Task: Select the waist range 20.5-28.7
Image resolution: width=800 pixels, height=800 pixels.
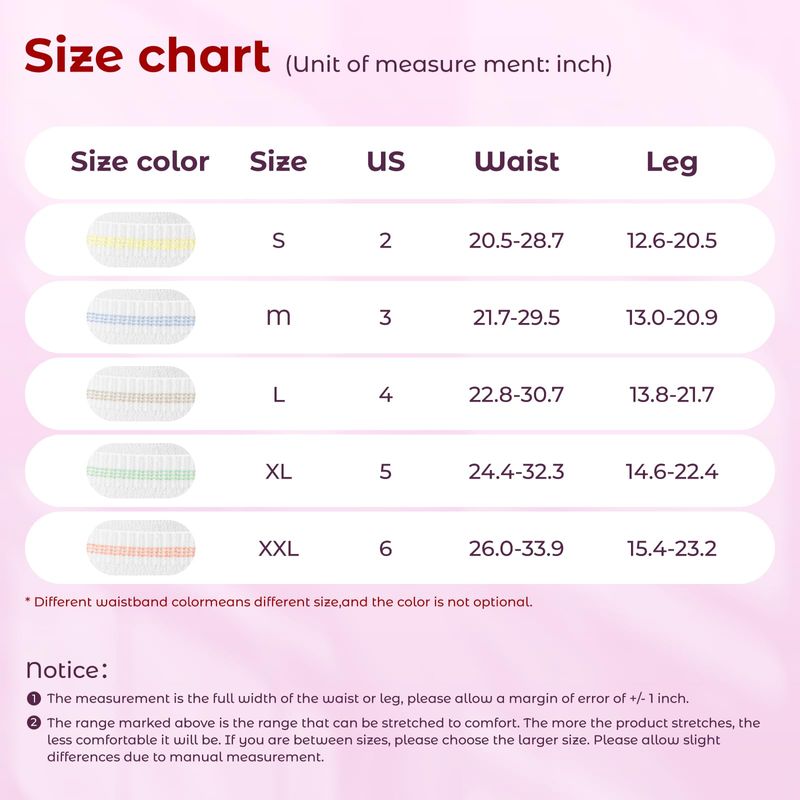Action: 516,240
